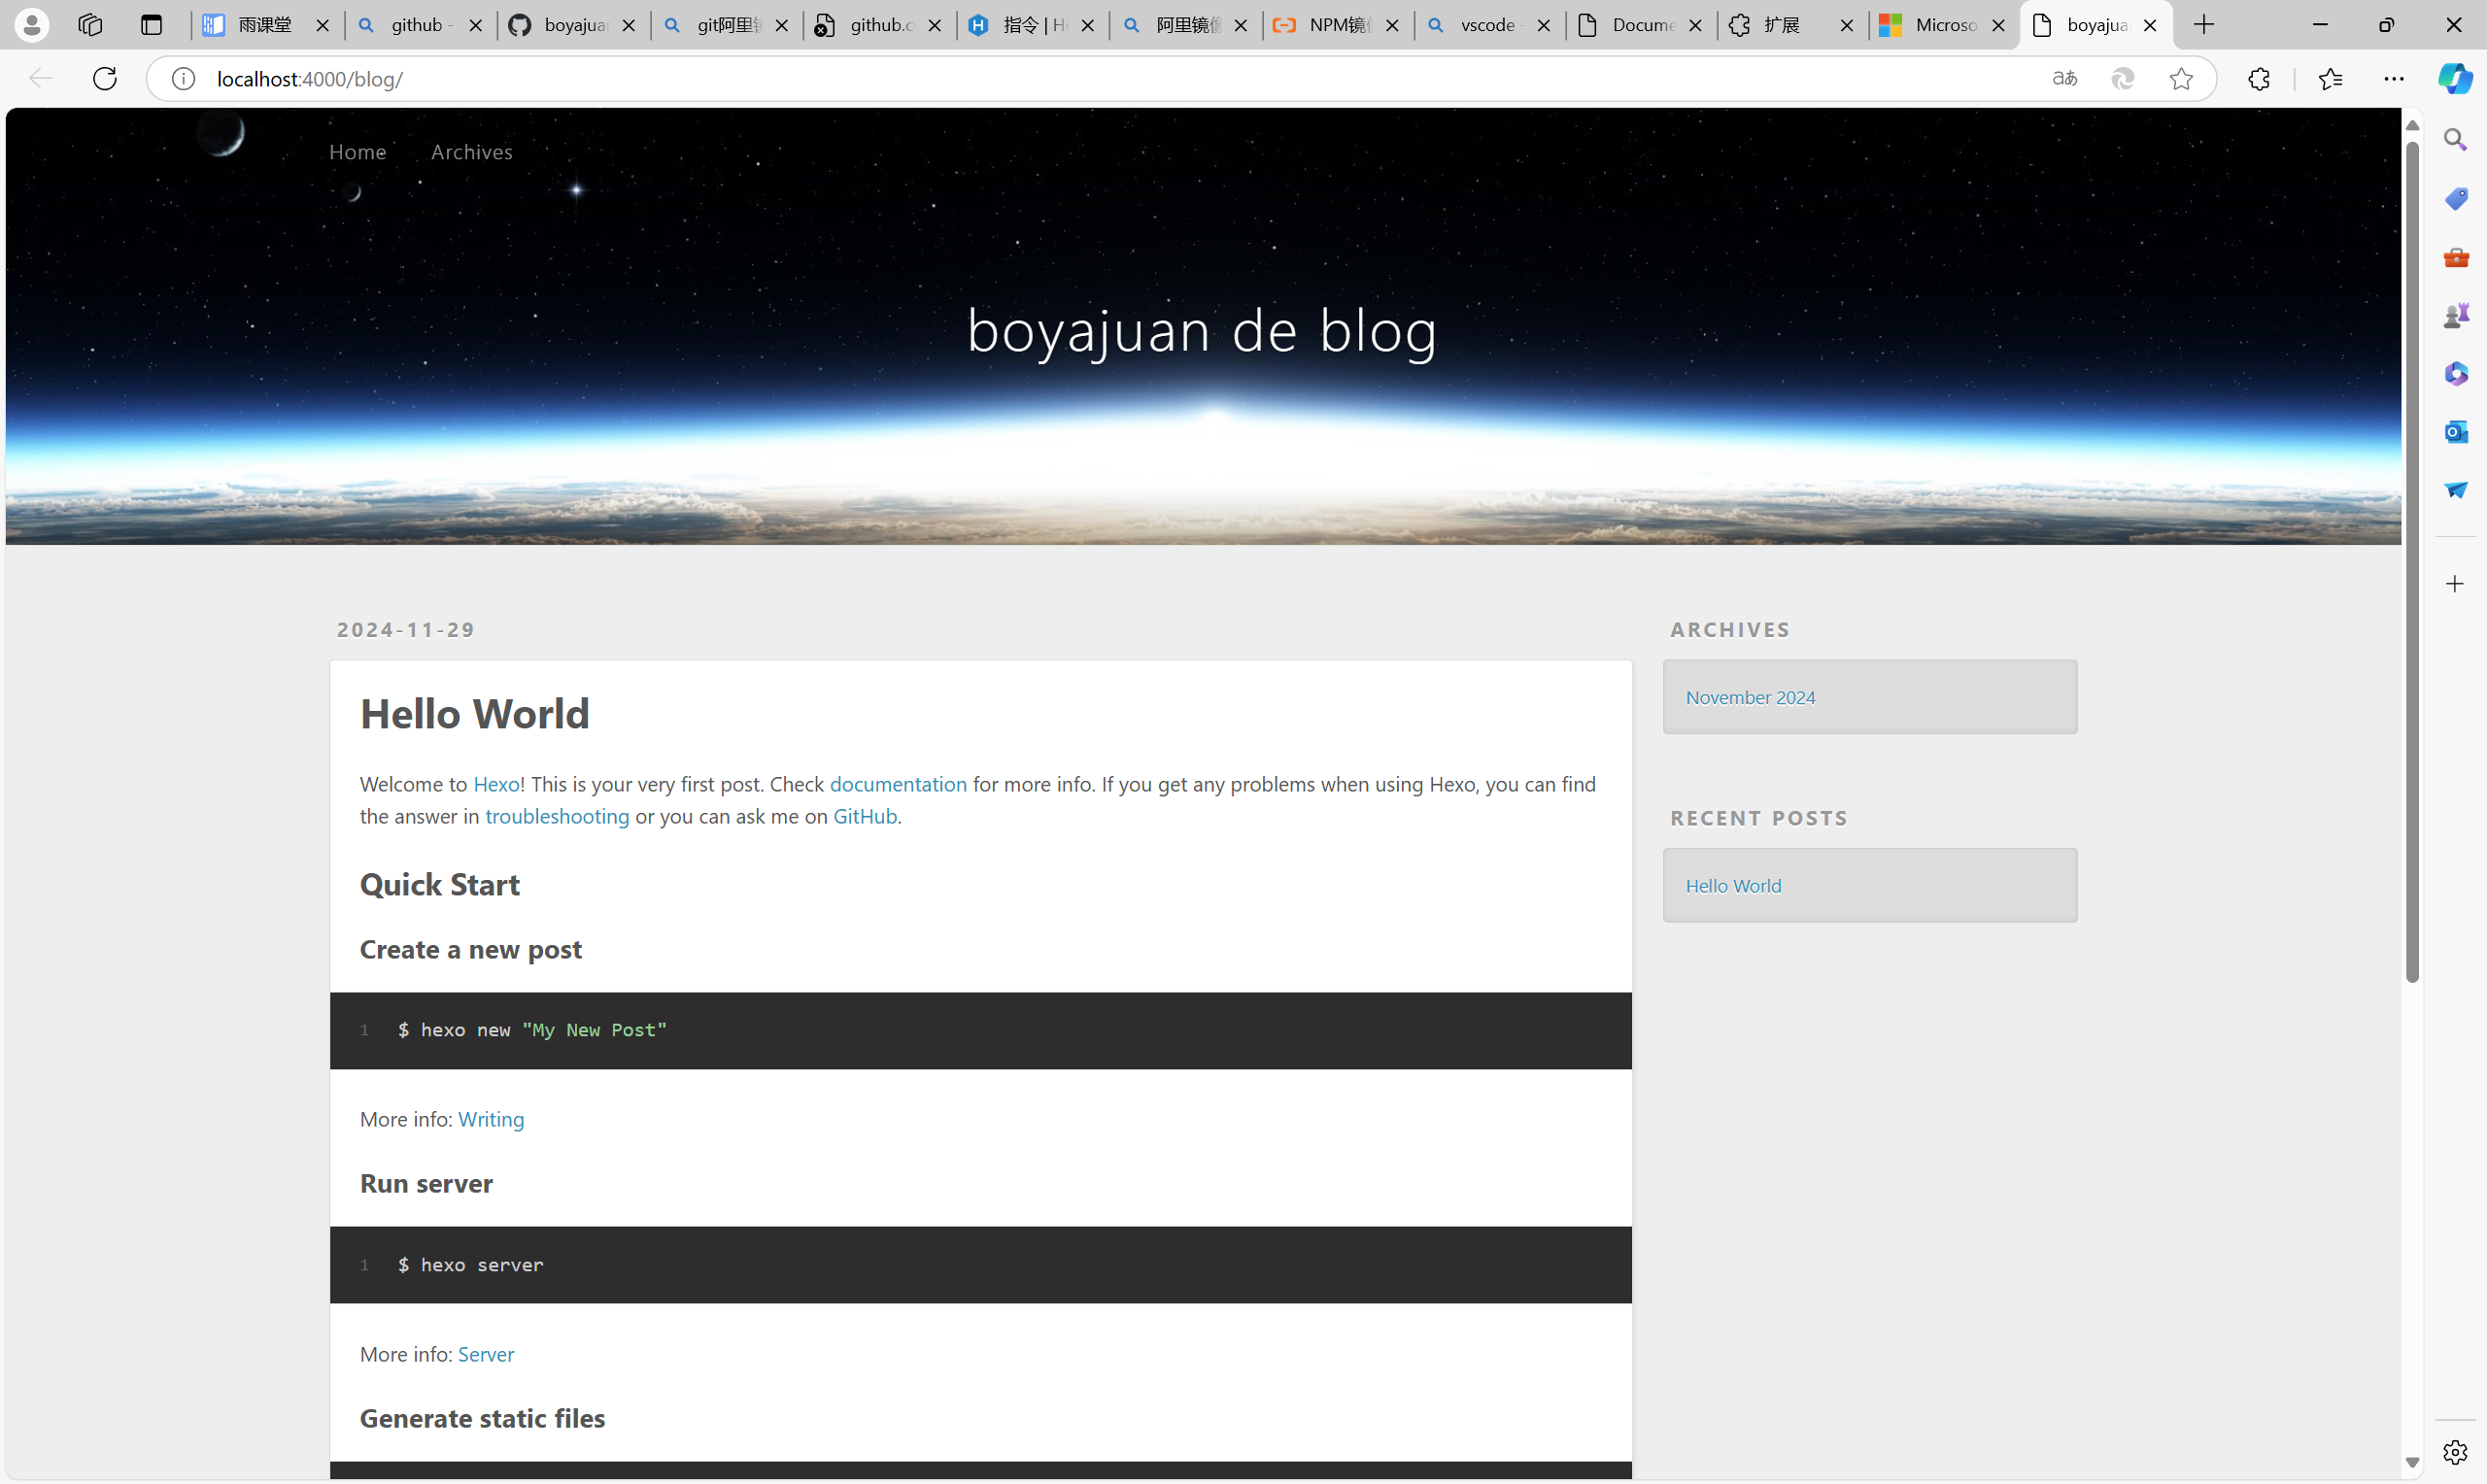The image size is (2487, 1484).
Task: Click the translate page icon in address bar
Action: pos(2064,78)
